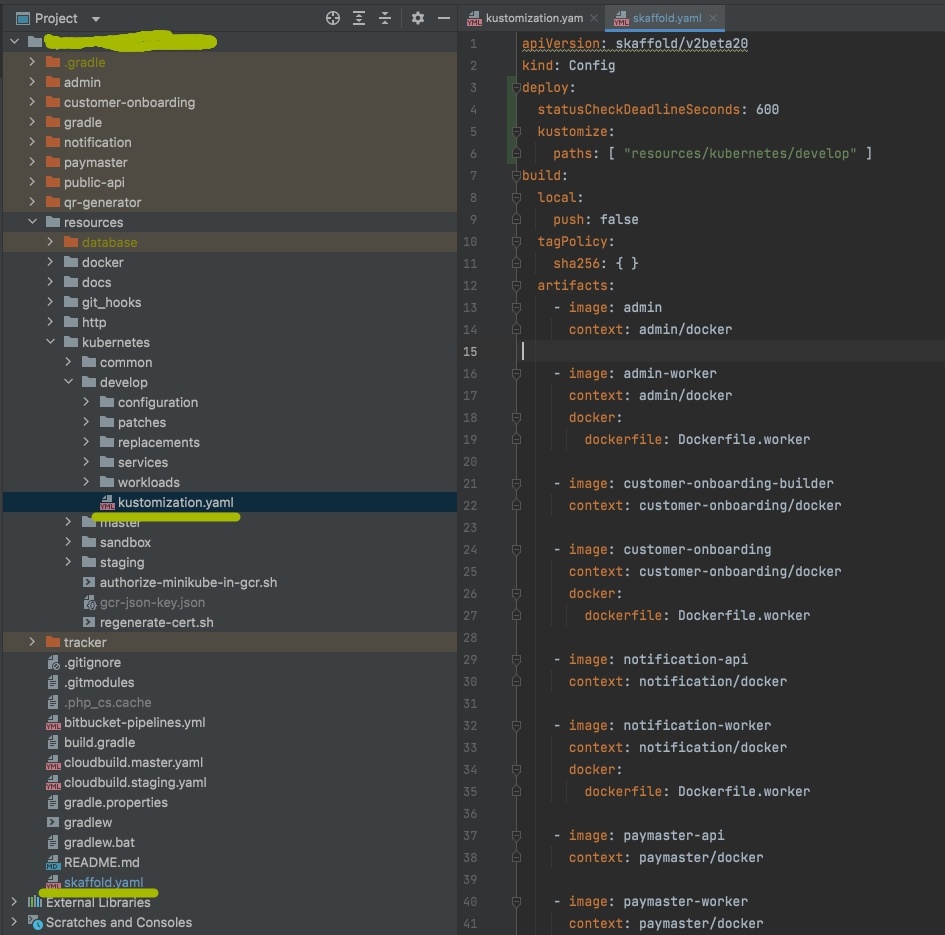
Task: Click line number 15 in the editor gutter
Action: click(x=471, y=351)
